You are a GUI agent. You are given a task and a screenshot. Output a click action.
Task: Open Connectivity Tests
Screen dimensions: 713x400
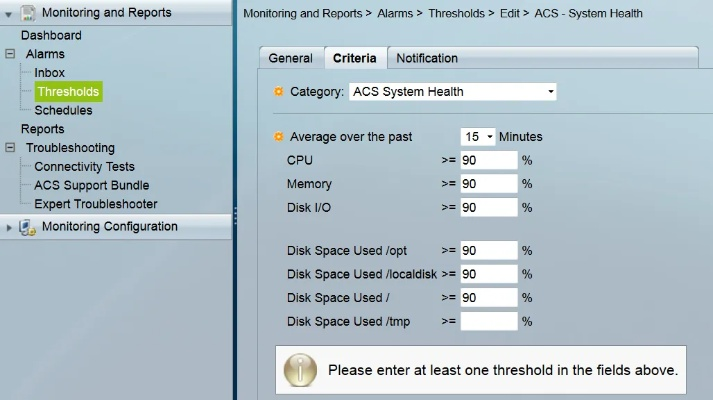[x=85, y=167]
